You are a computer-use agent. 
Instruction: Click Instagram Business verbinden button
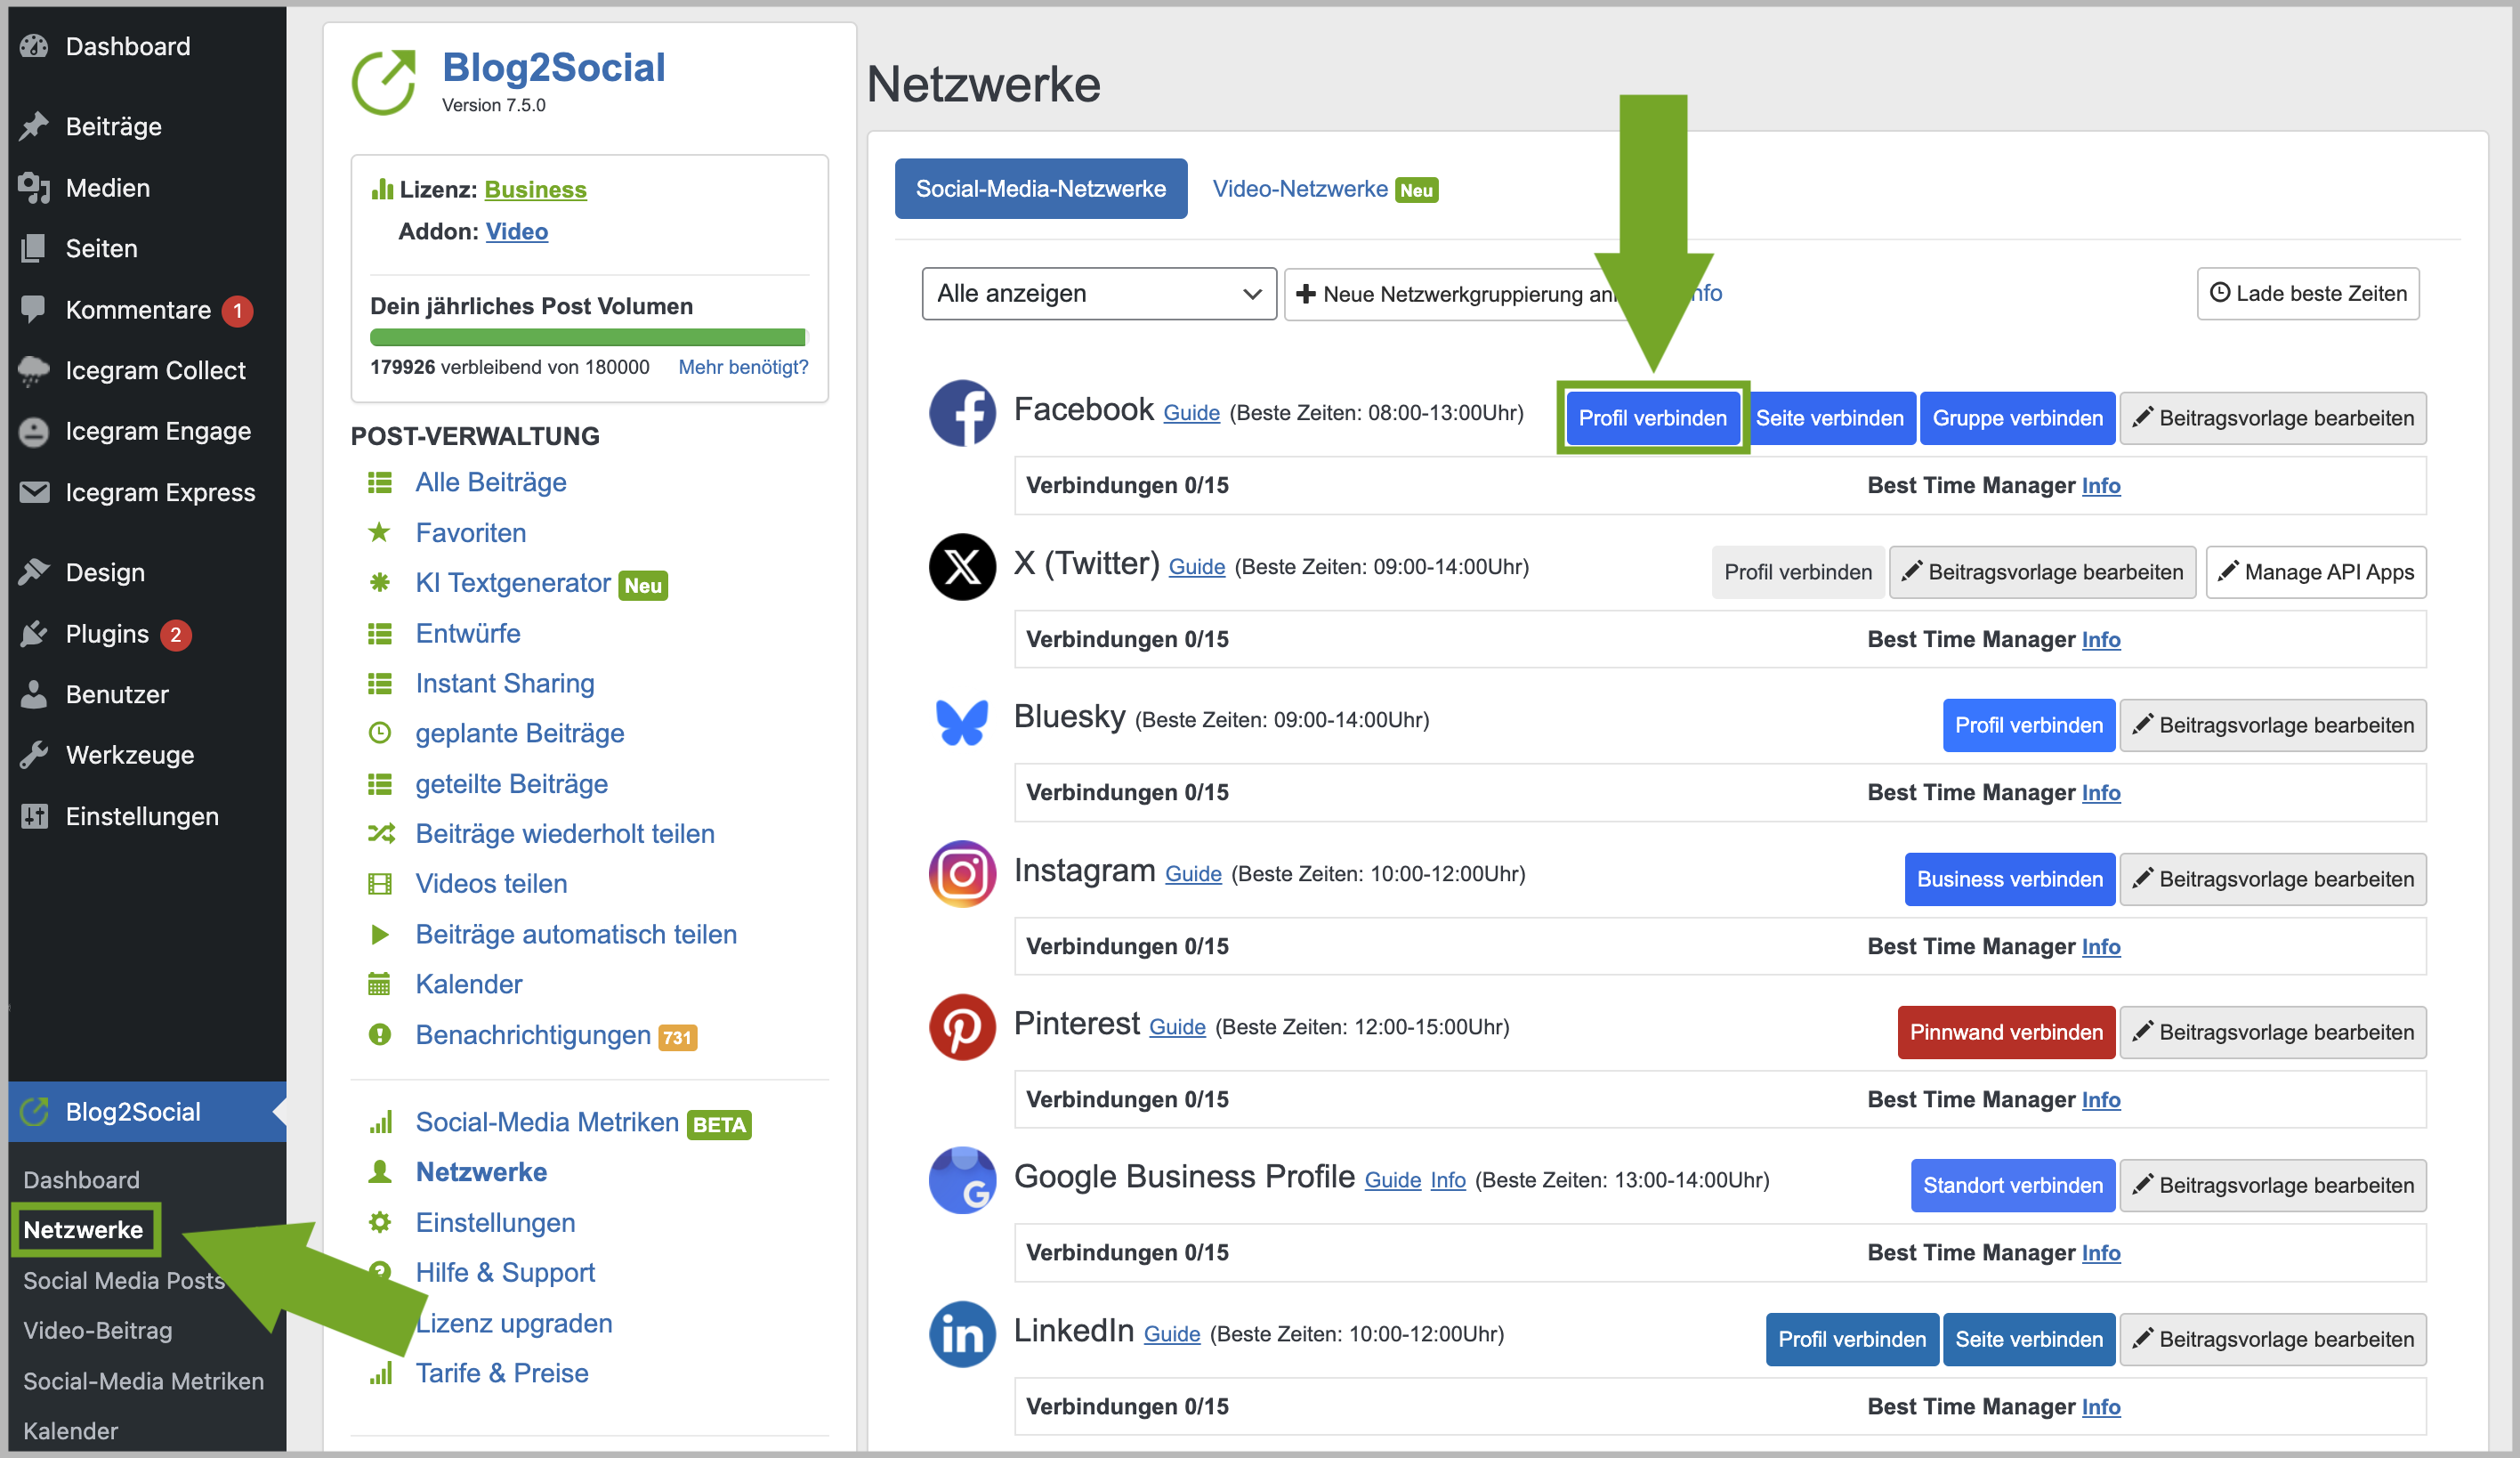coord(2010,879)
